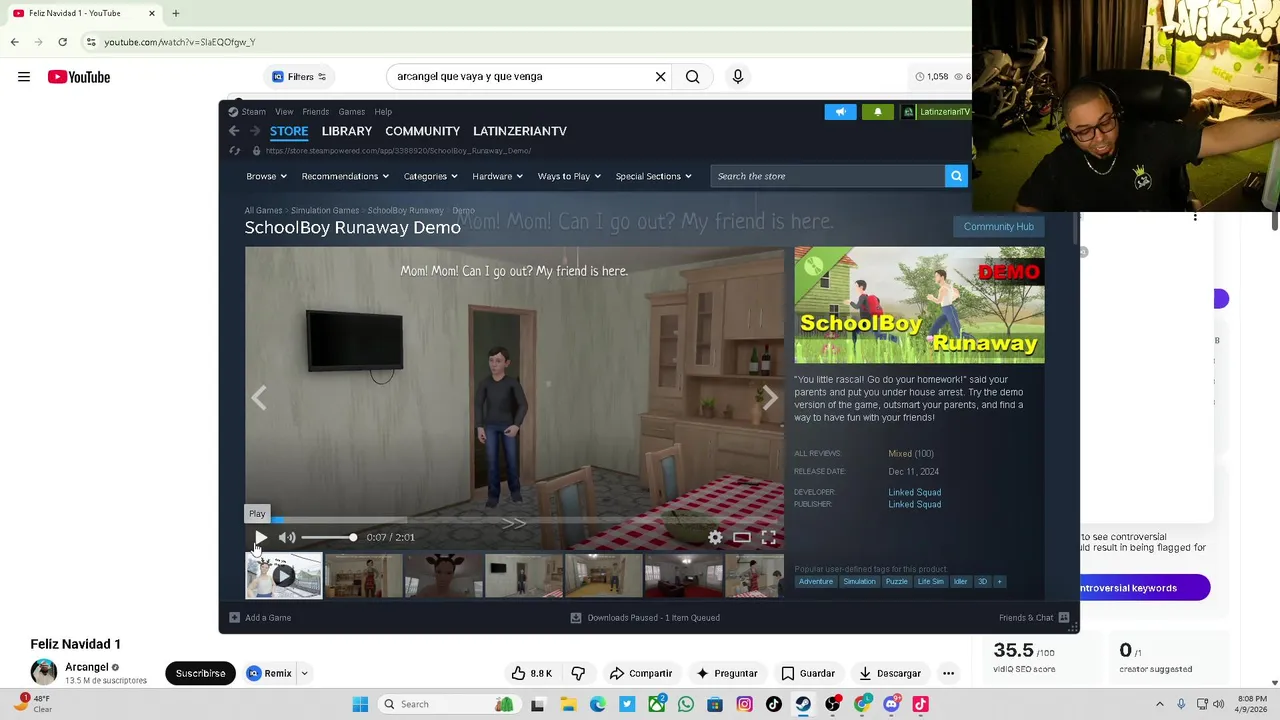Click Add a Game in Steam
This screenshot has width=1280, height=720.
[x=260, y=618]
